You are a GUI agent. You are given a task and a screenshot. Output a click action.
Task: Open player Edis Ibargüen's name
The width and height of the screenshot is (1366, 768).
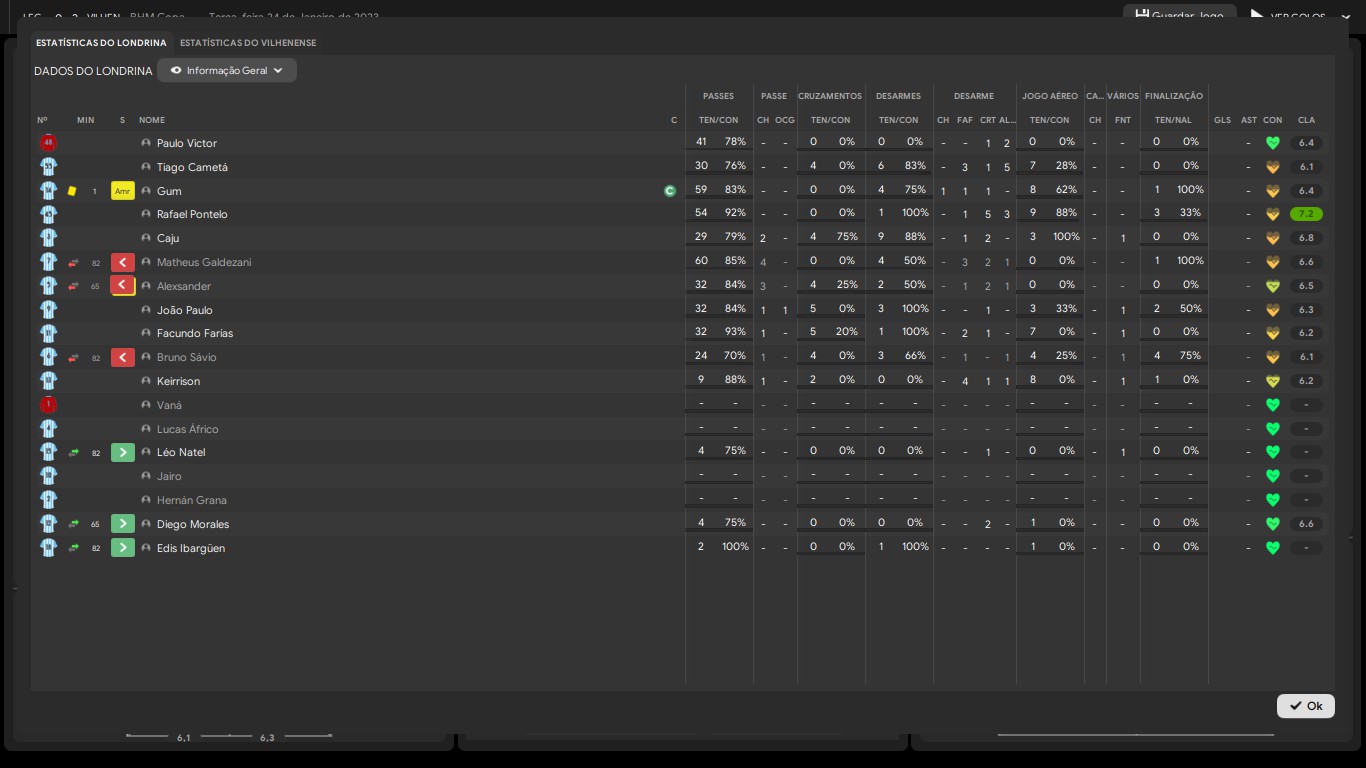pos(191,548)
